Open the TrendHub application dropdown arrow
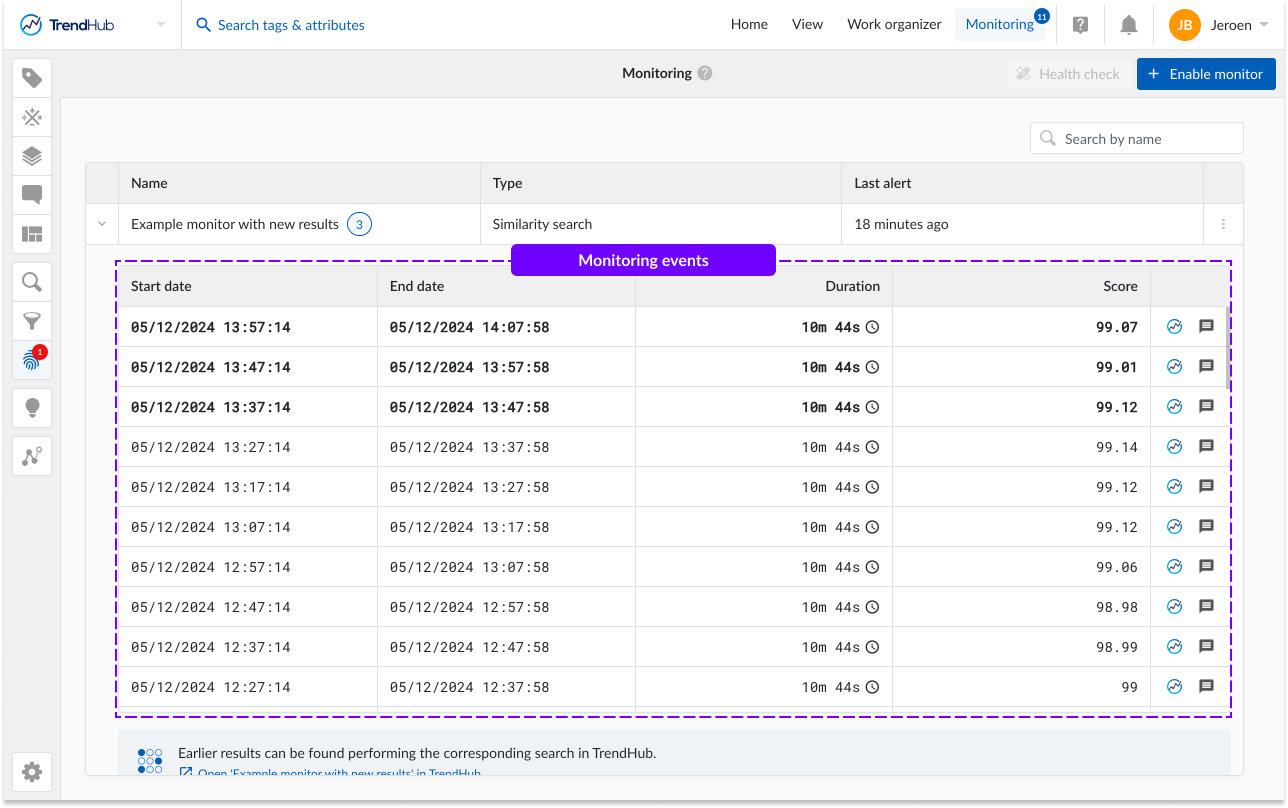 [161, 25]
